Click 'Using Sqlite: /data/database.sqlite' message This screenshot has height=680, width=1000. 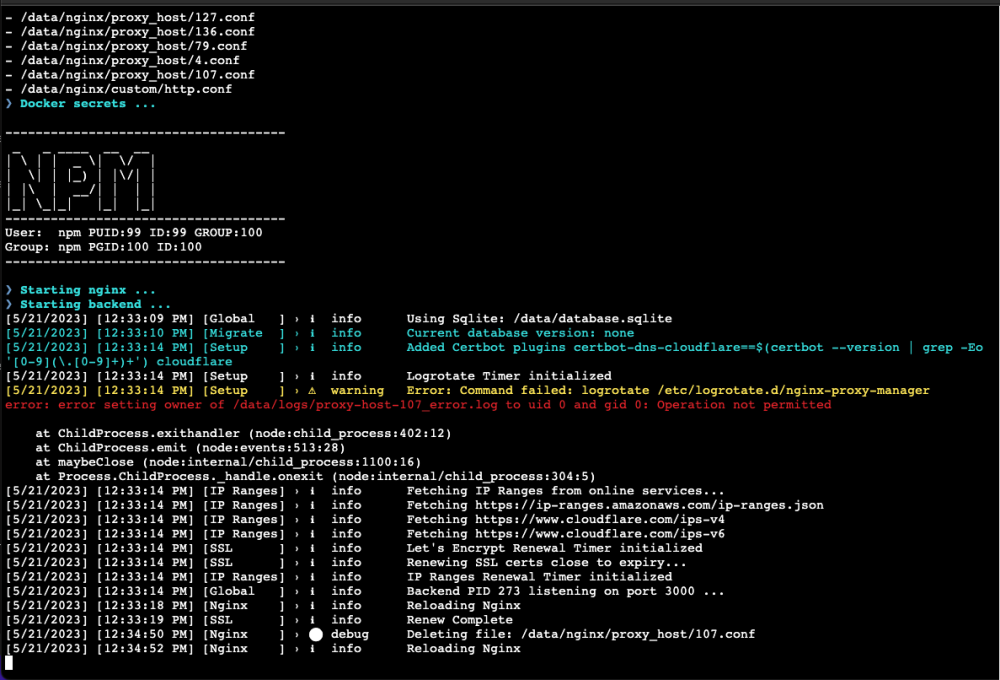(x=539, y=319)
